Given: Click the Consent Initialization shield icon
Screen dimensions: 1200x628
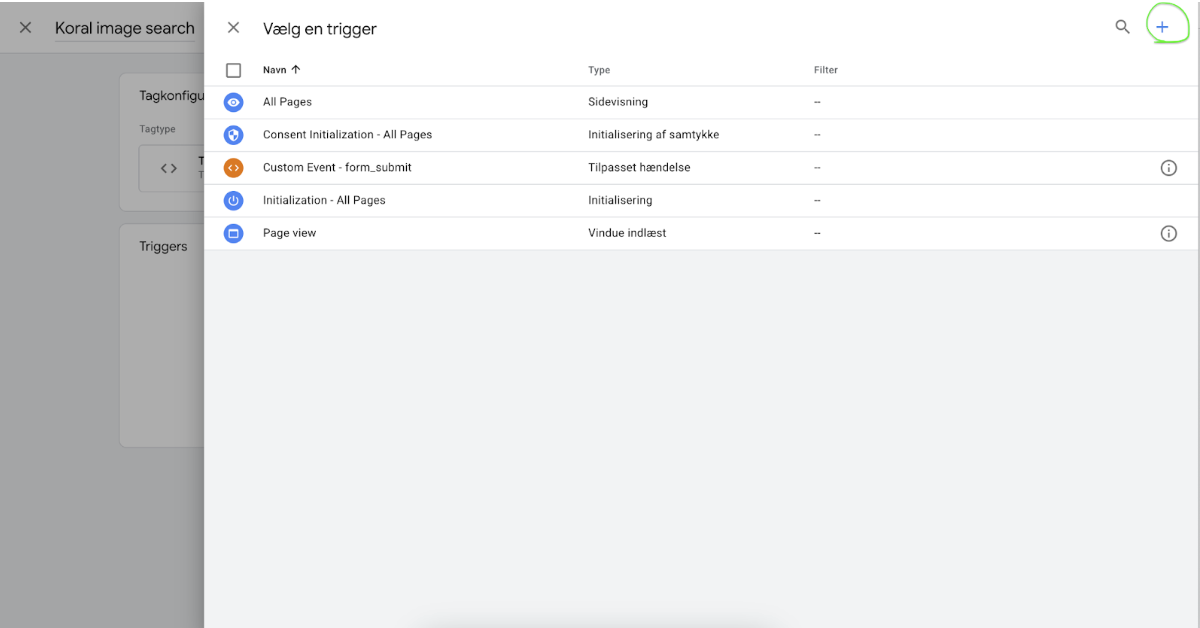Looking at the screenshot, I should (233, 135).
